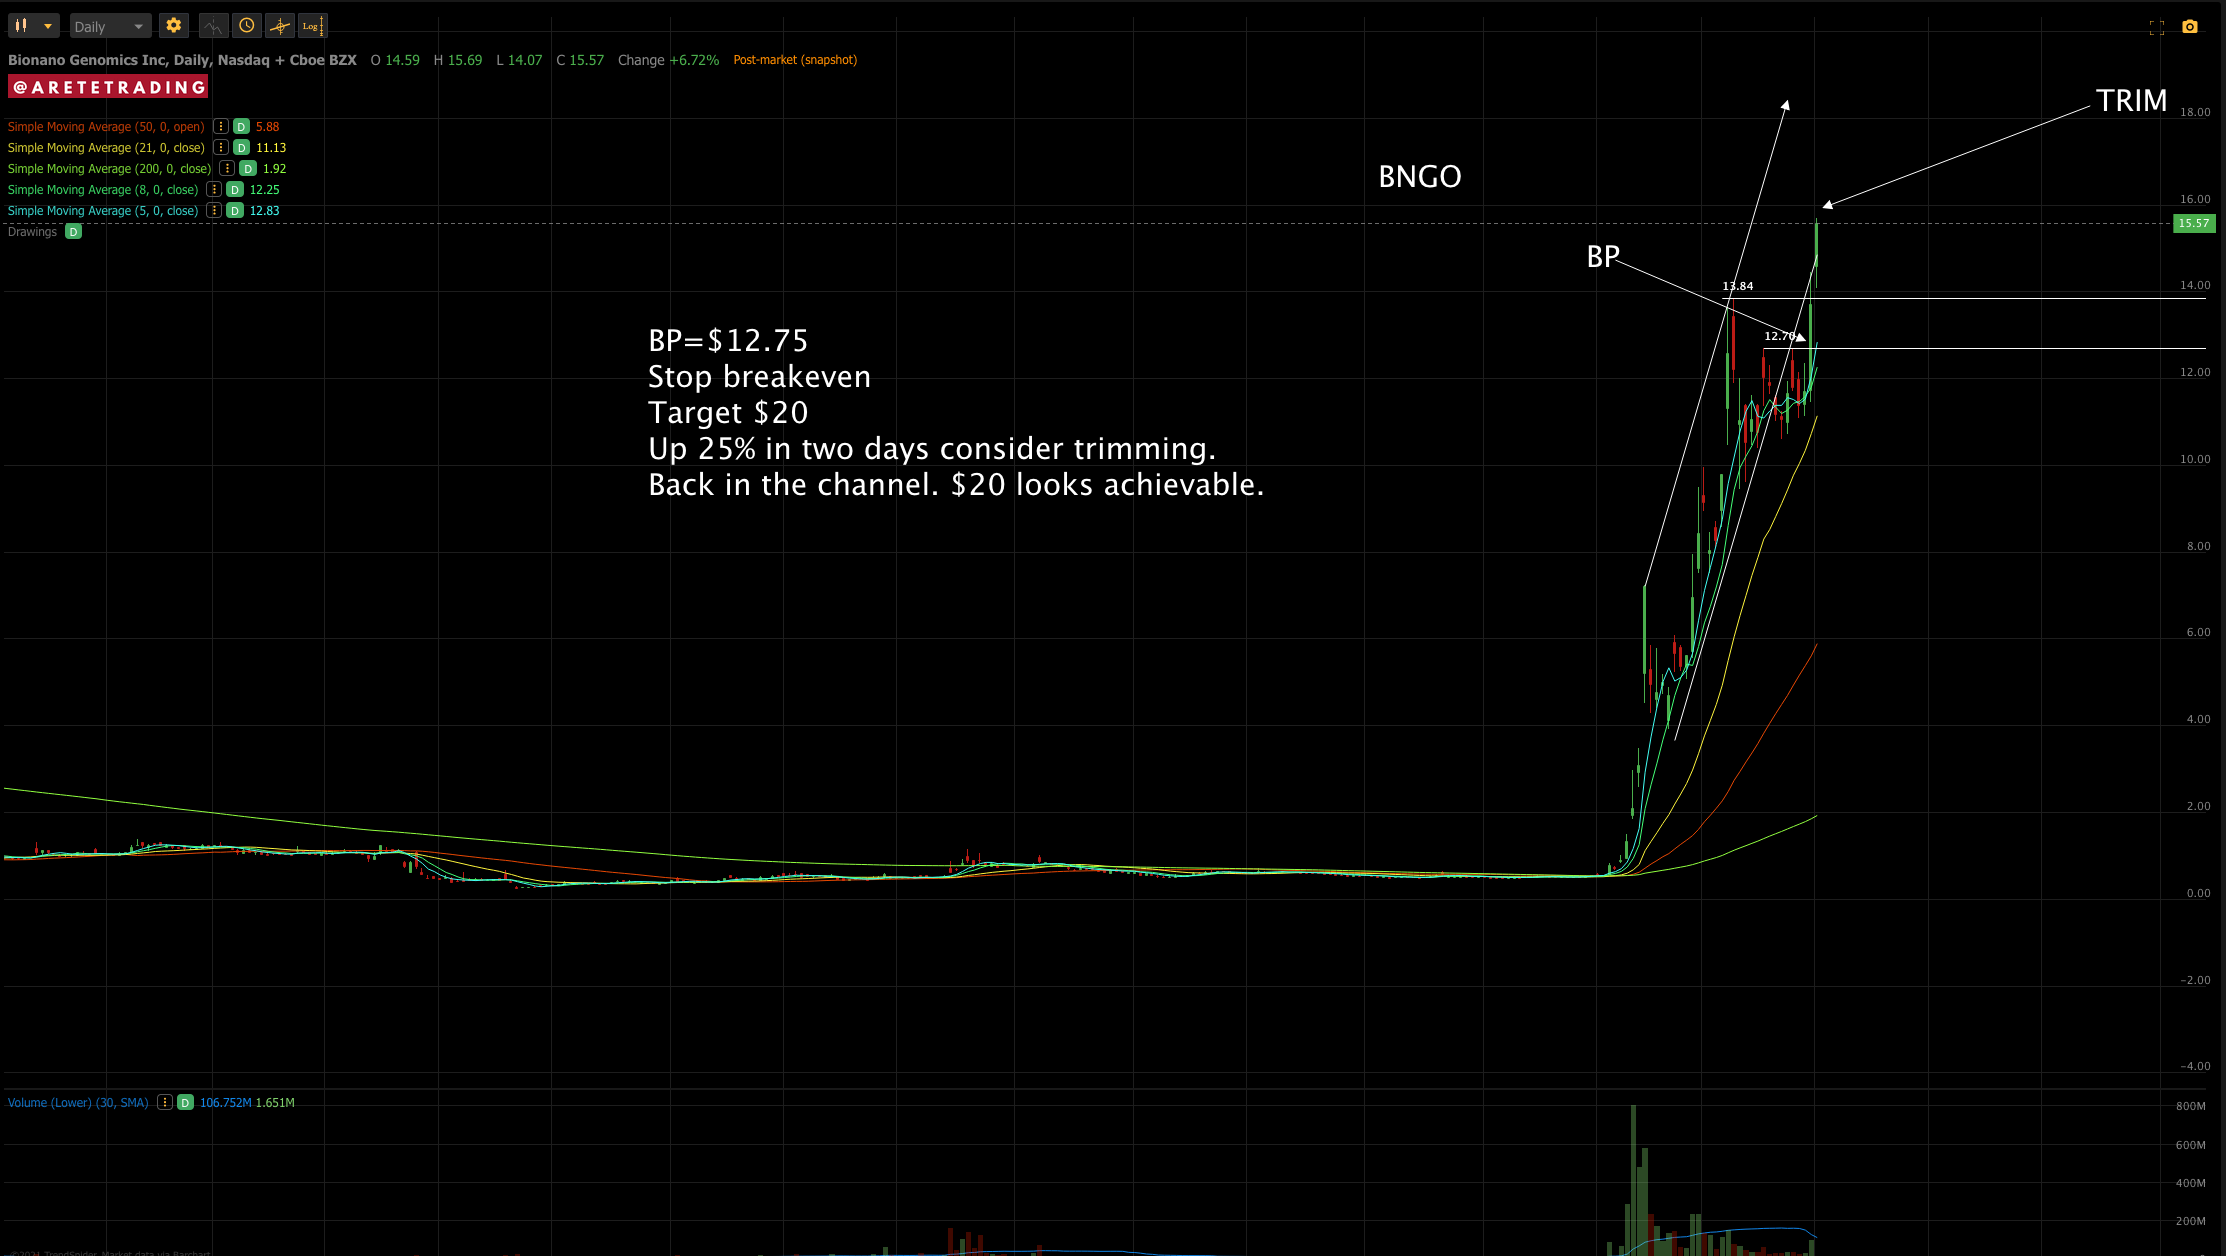Click the SMA 5.88 value readout
The width and height of the screenshot is (2226, 1256).
coord(267,127)
